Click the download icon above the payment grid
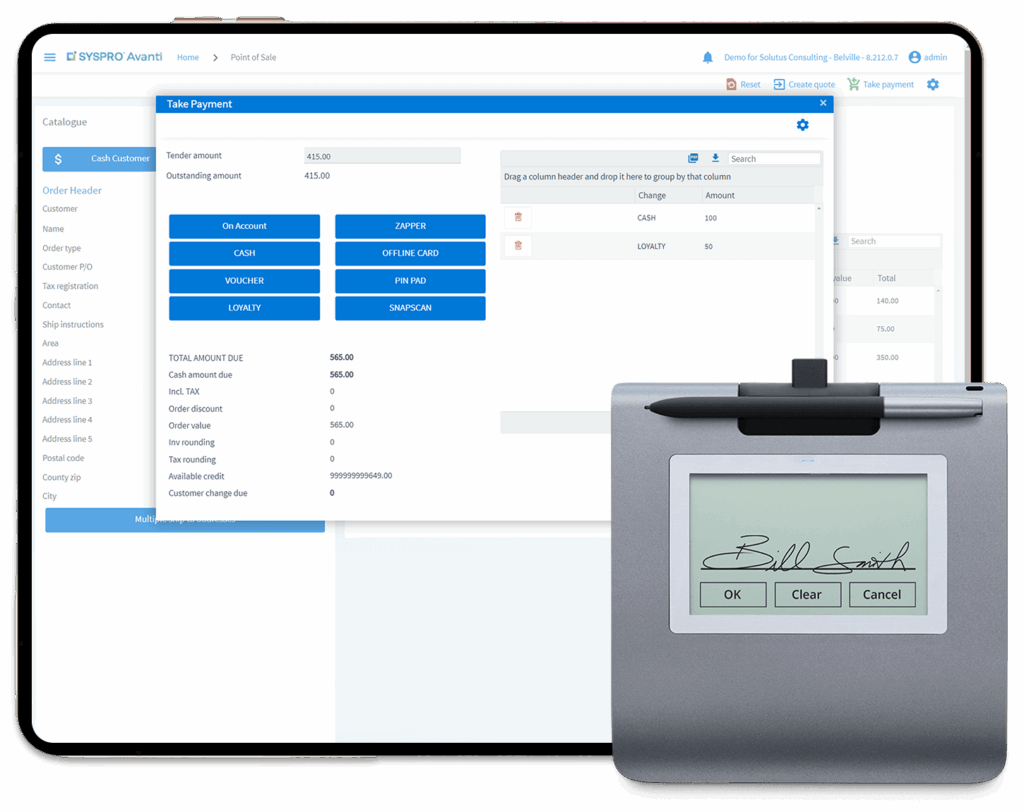Viewport: 1024px width, 812px height. [x=716, y=157]
